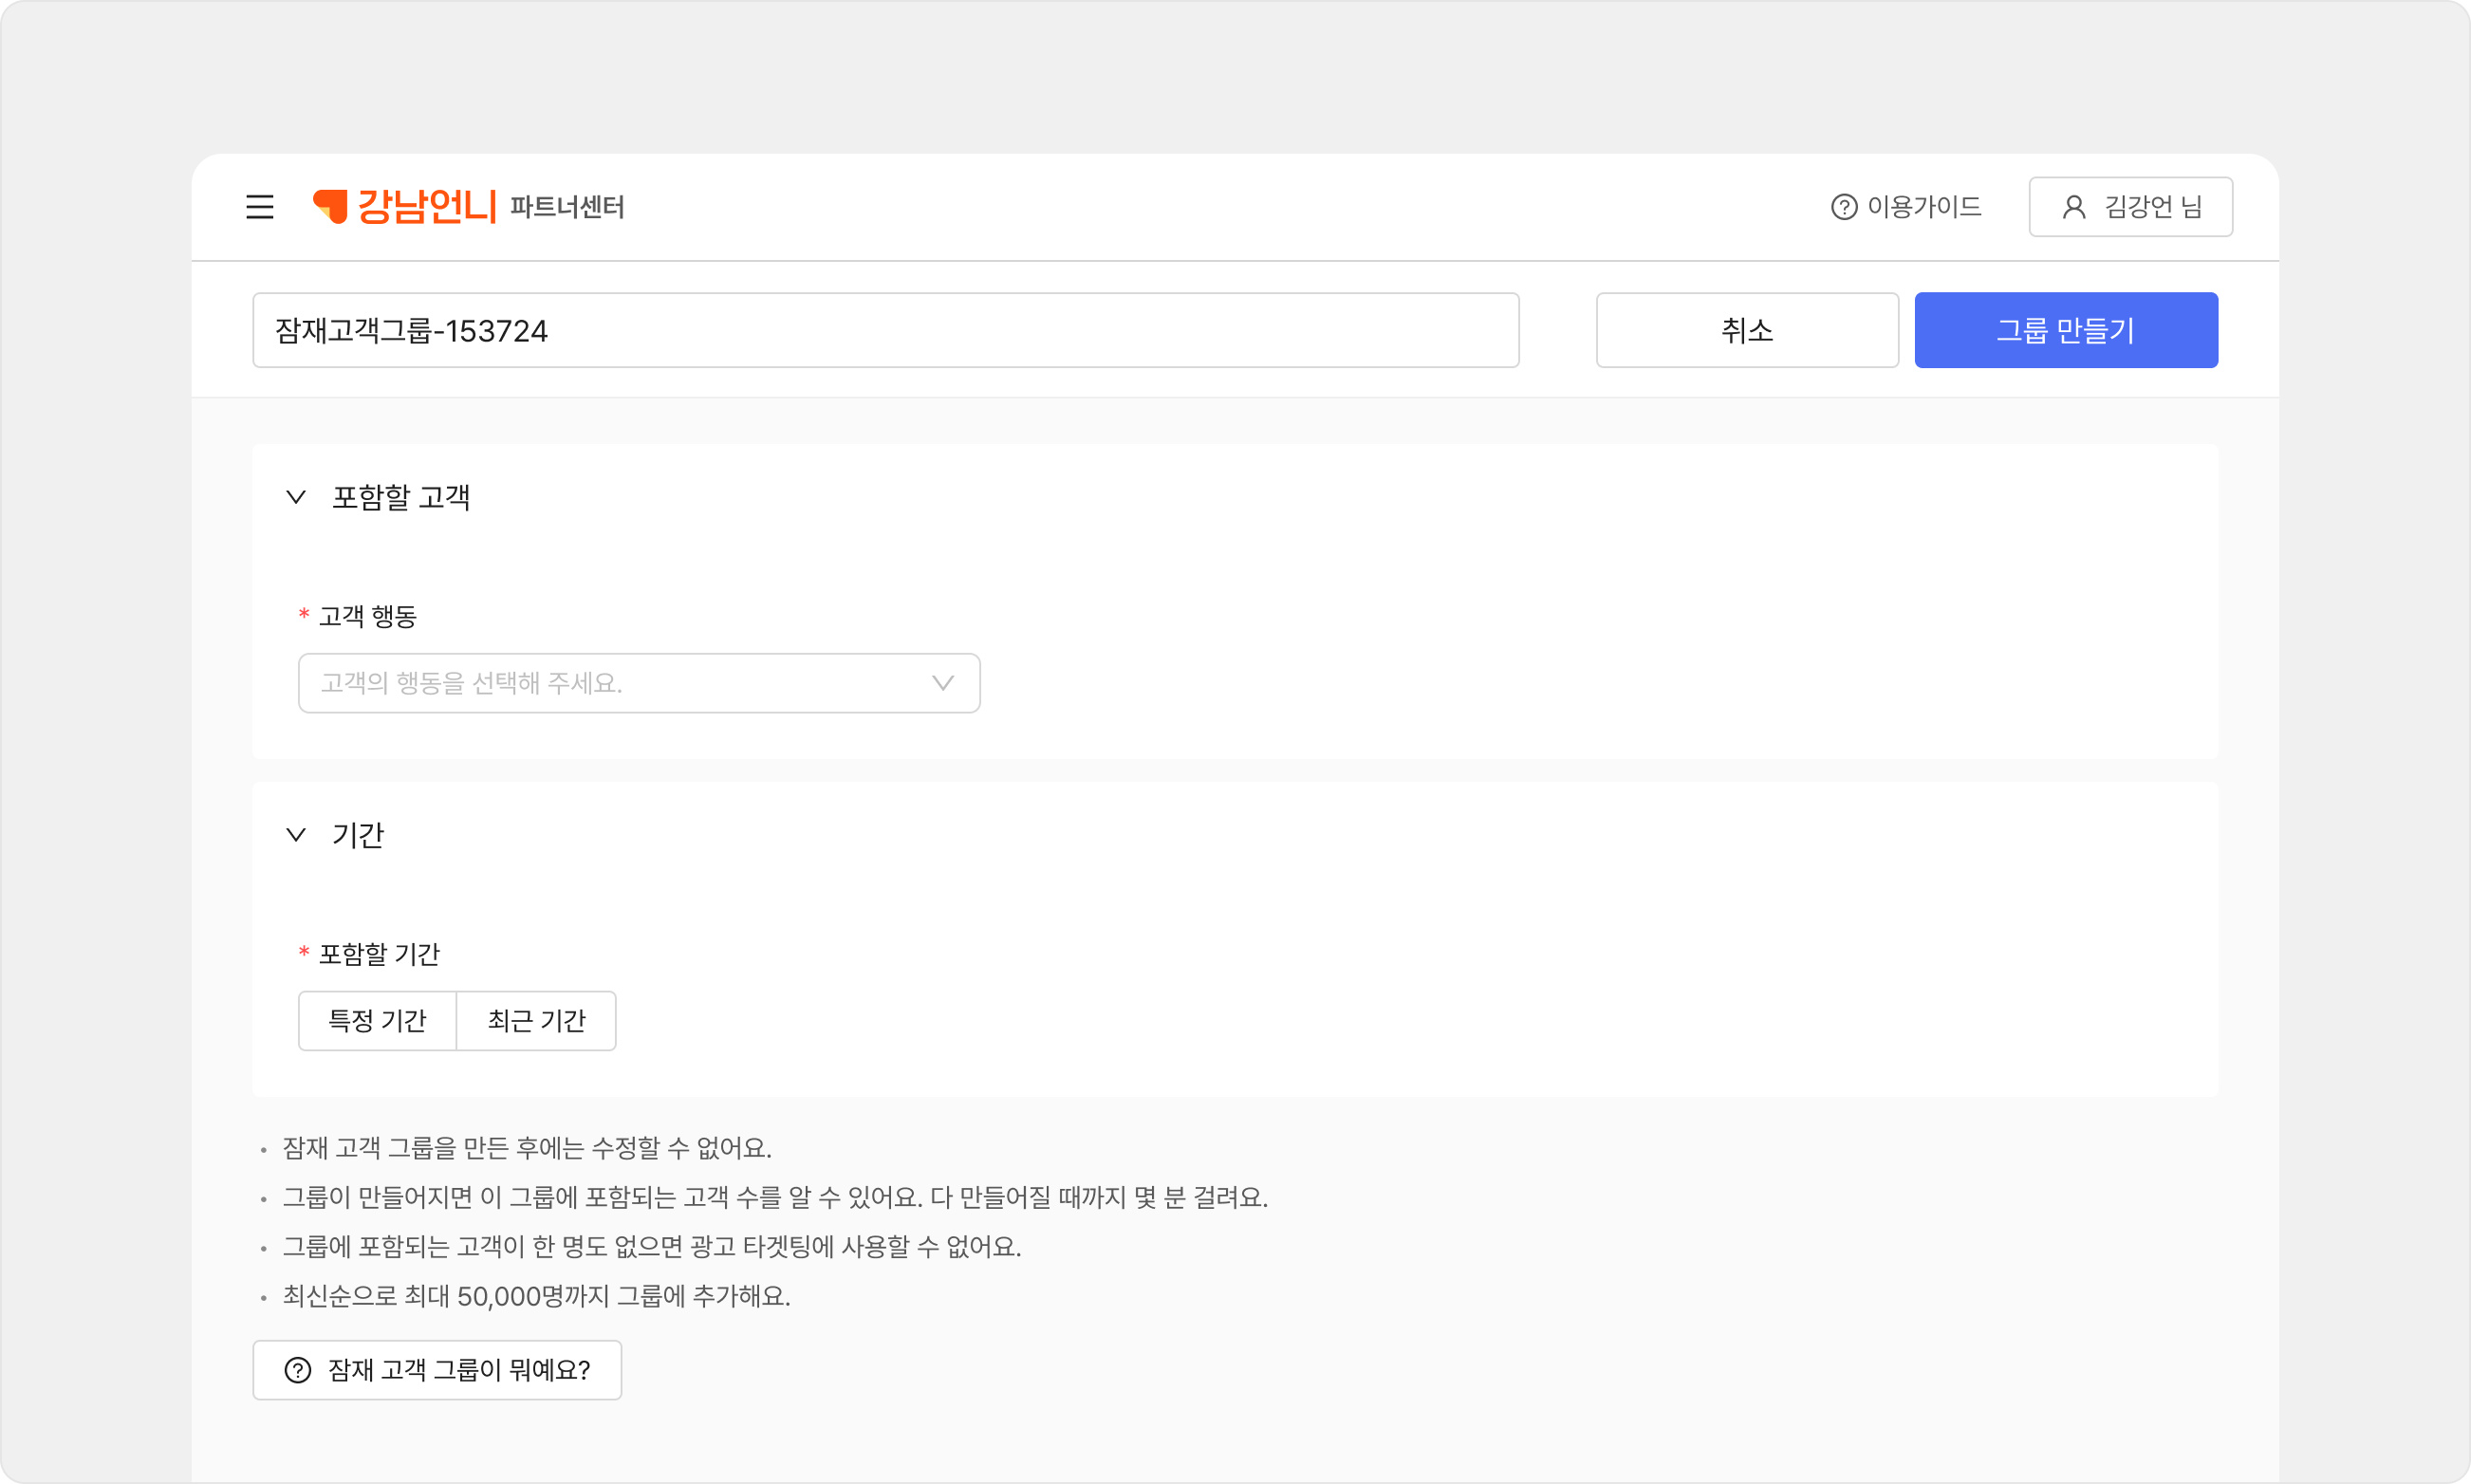Open the 이용가이드 link
The height and width of the screenshot is (1484, 2471).
(1924, 207)
